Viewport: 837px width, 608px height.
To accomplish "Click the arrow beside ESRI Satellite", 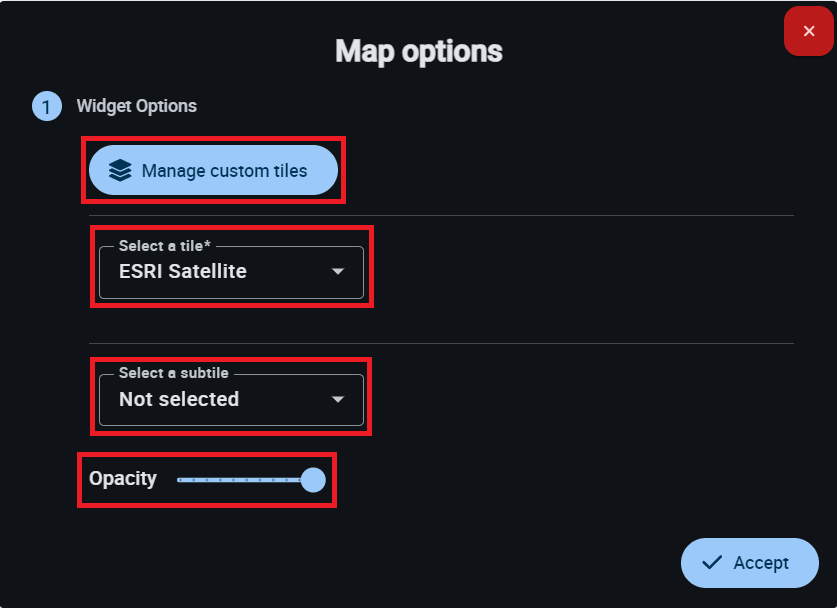I will [x=338, y=272].
